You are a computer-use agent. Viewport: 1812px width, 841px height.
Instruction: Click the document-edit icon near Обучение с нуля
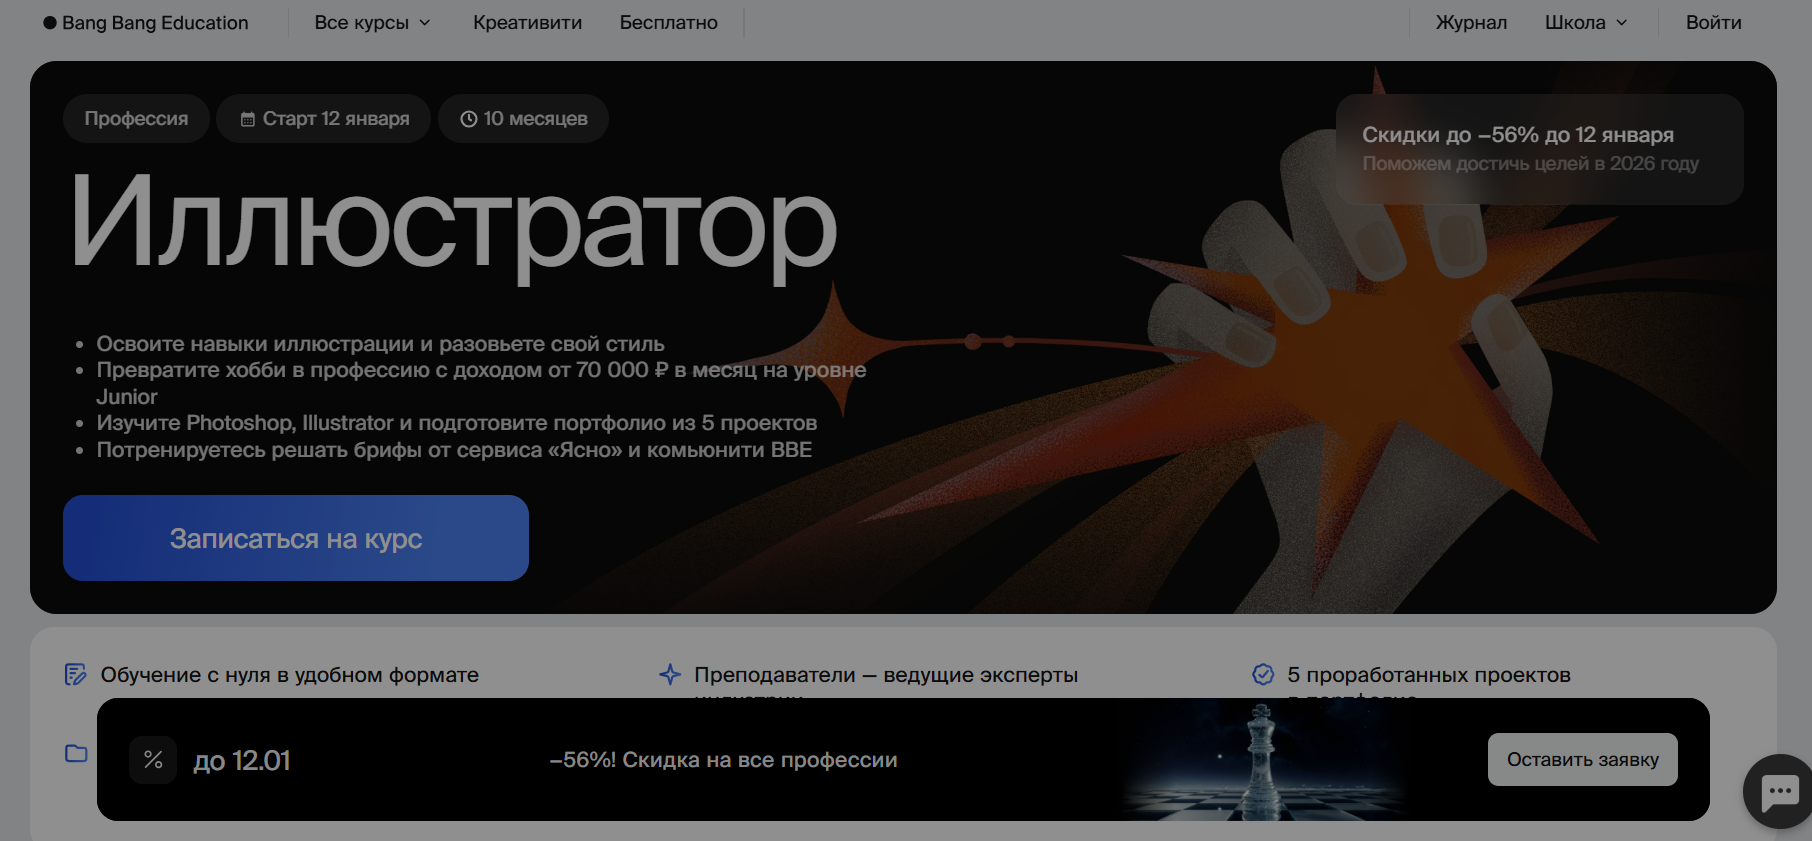[75, 675]
